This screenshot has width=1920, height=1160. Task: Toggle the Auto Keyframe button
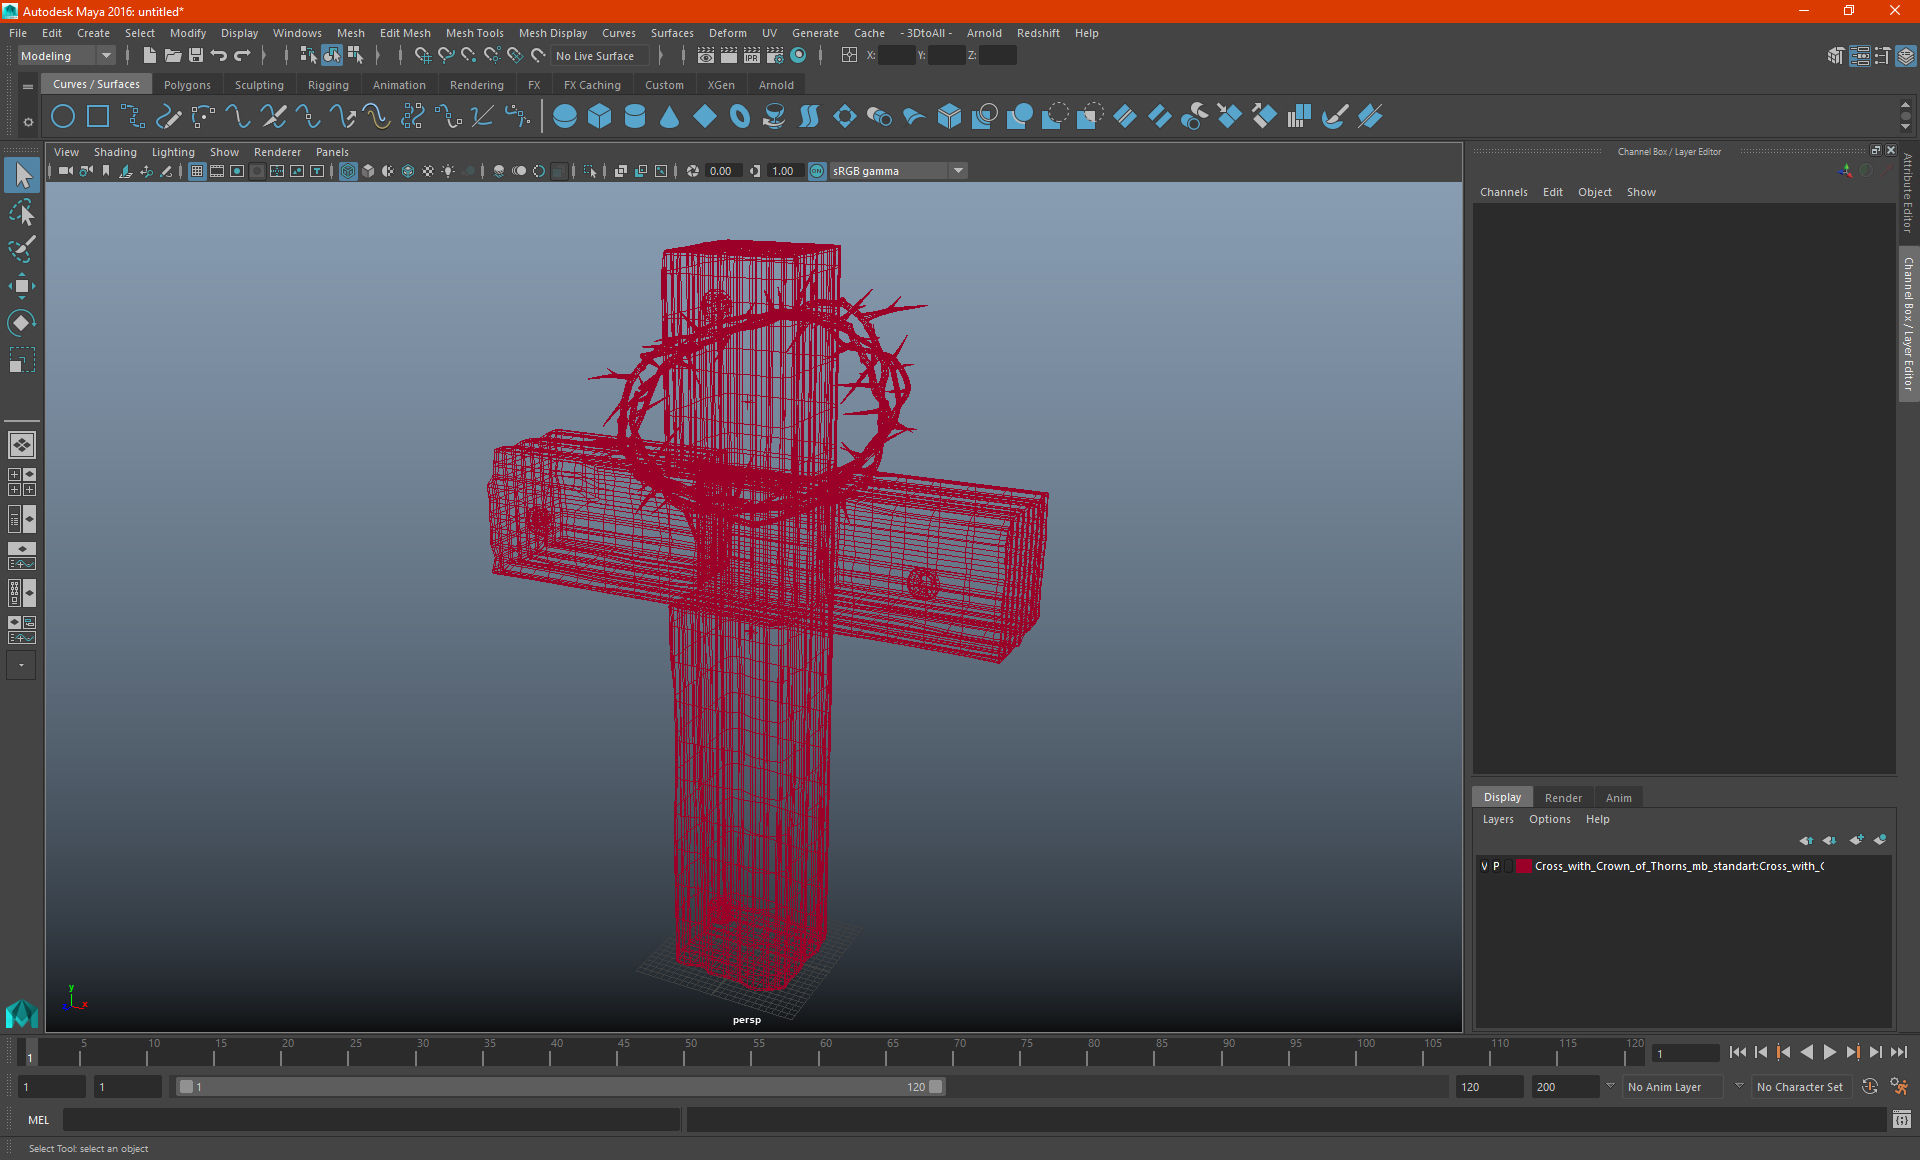[x=1870, y=1087]
